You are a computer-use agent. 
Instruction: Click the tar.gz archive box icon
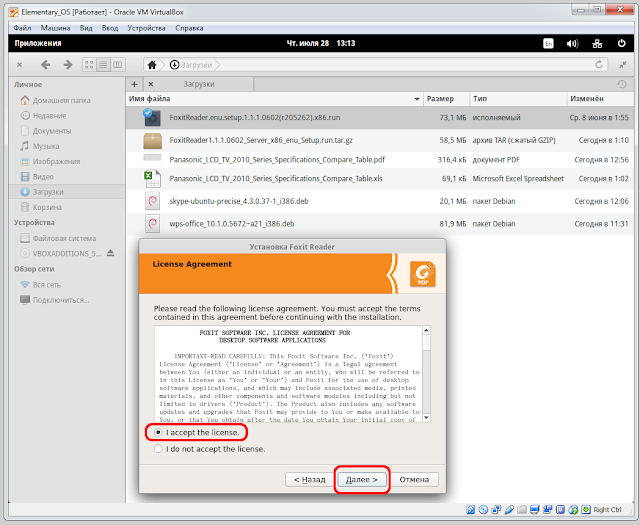pos(153,141)
